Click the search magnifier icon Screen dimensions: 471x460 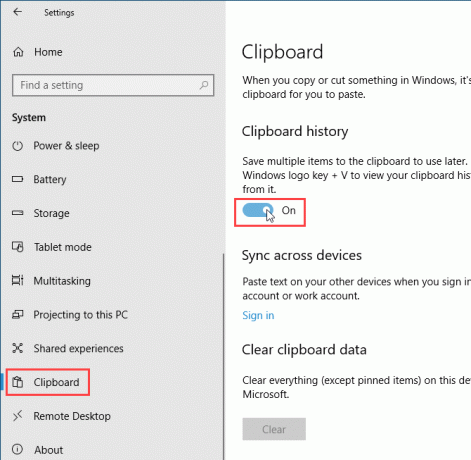(x=204, y=85)
